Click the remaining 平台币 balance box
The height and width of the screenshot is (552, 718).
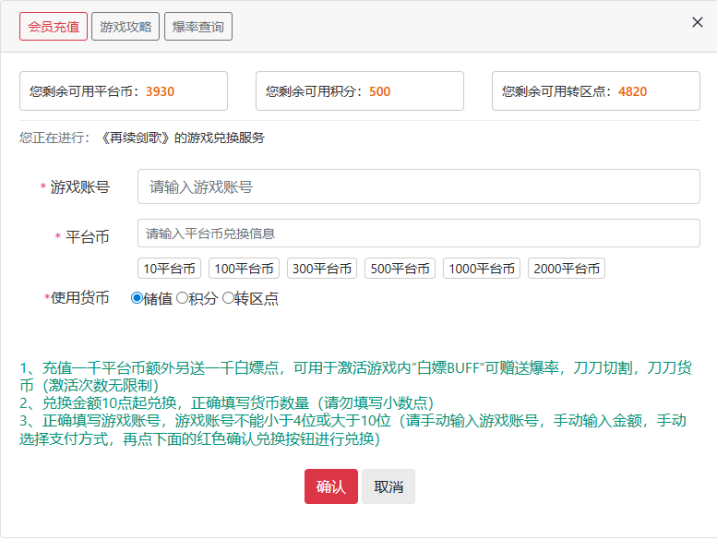click(x=124, y=91)
